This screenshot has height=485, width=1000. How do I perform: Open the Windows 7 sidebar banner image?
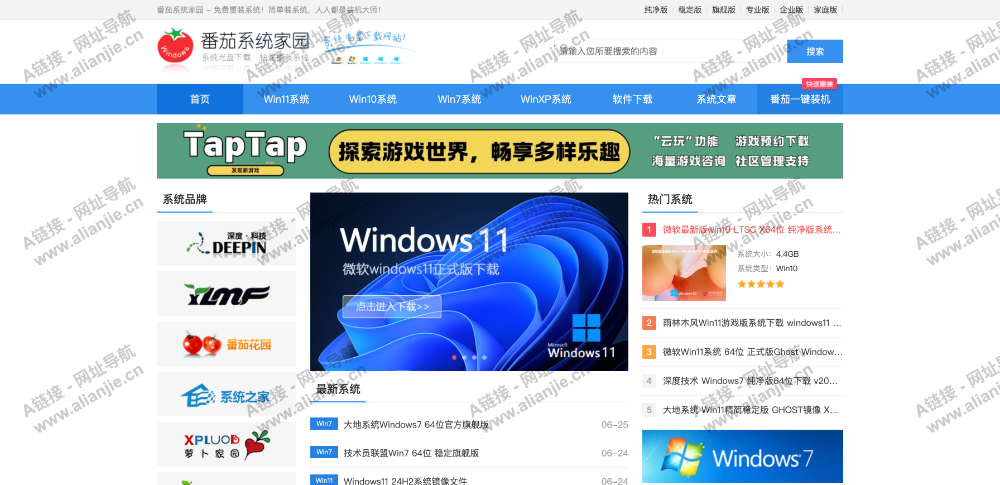click(742, 456)
